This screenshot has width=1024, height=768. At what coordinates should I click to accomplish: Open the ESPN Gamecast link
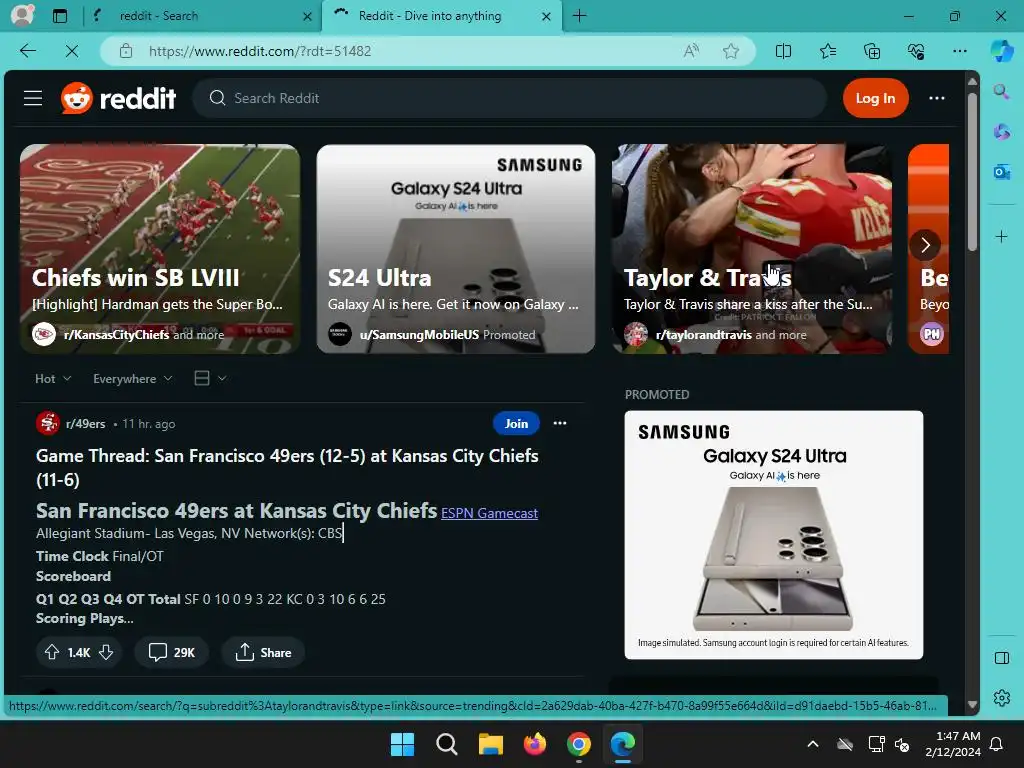pos(489,513)
